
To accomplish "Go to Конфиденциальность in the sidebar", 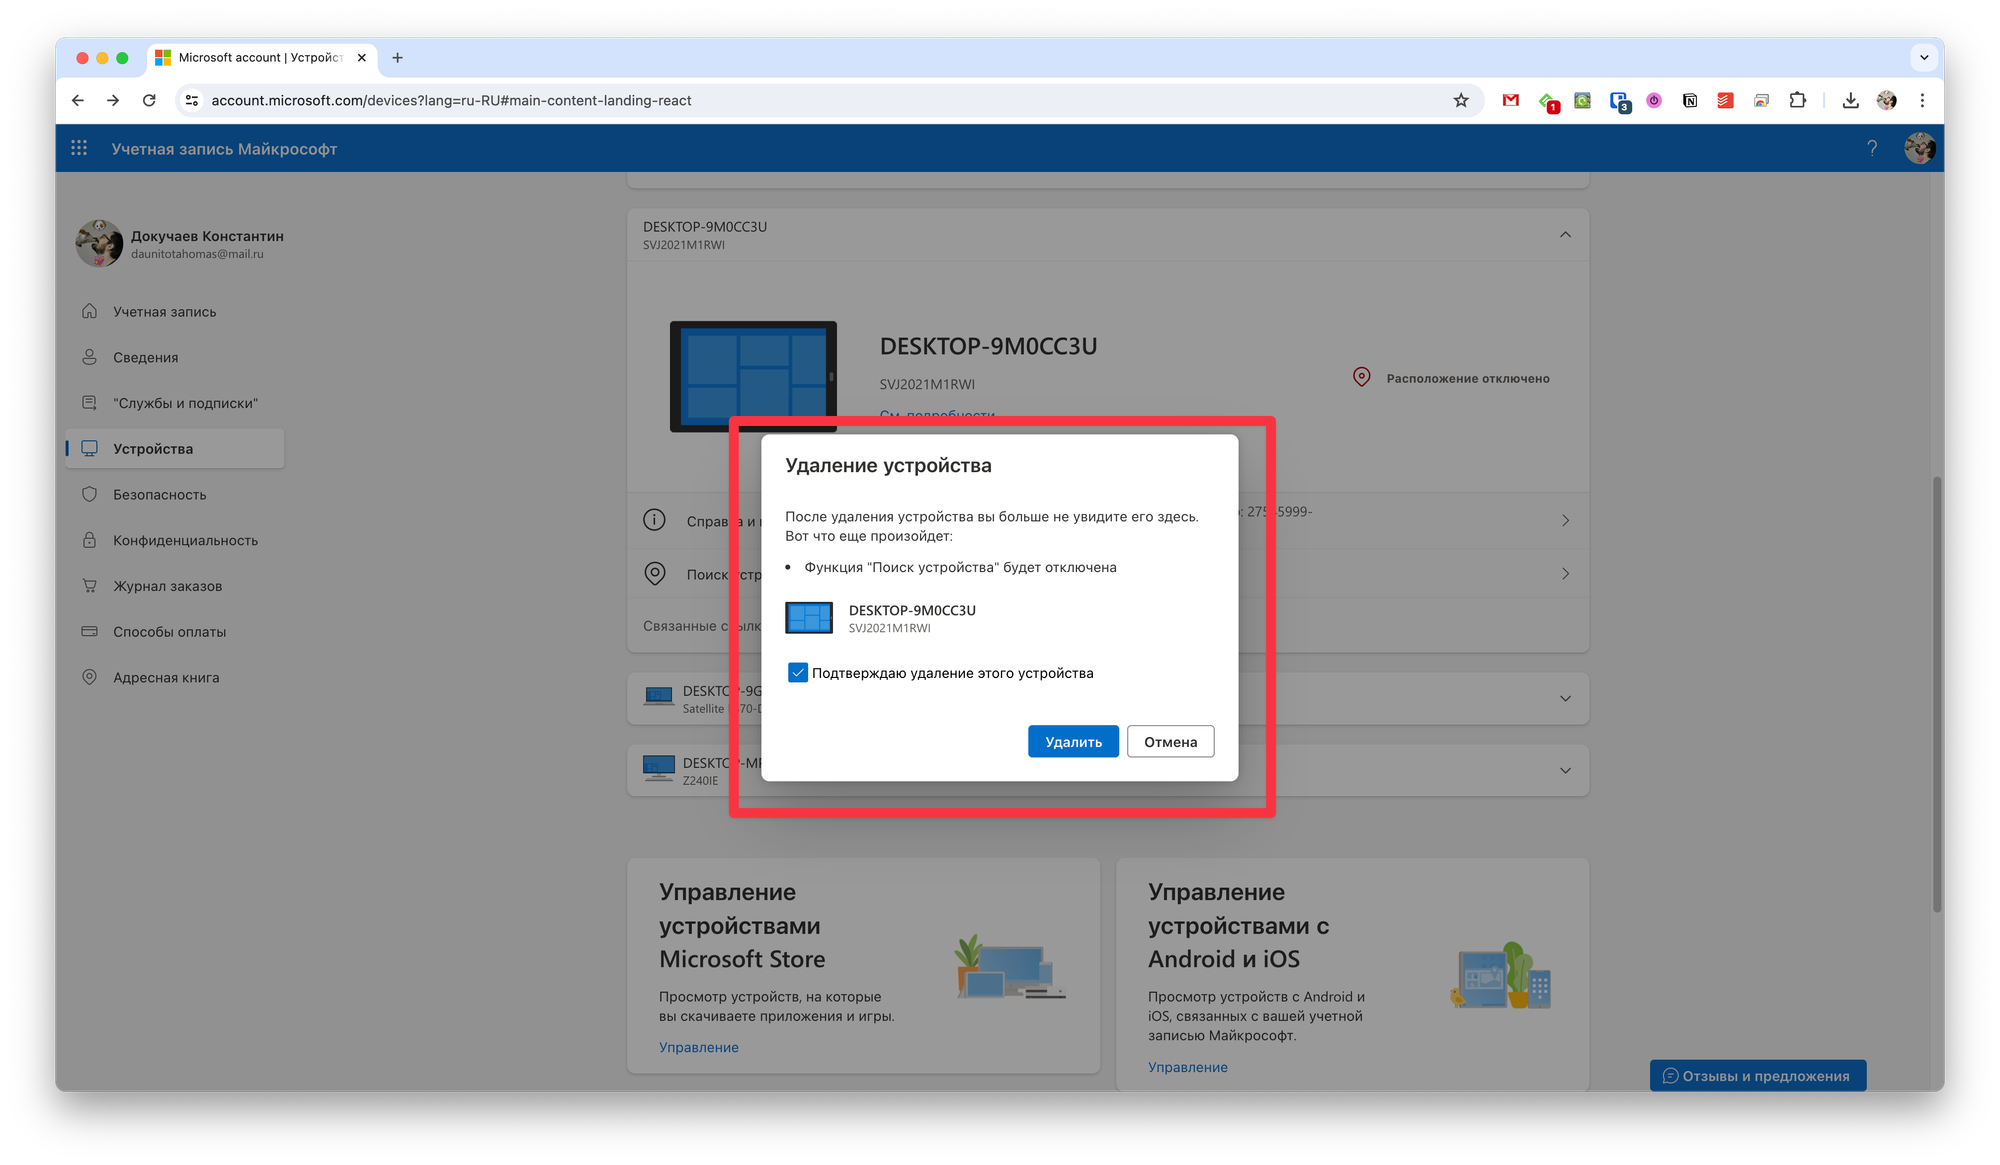I will [x=185, y=541].
